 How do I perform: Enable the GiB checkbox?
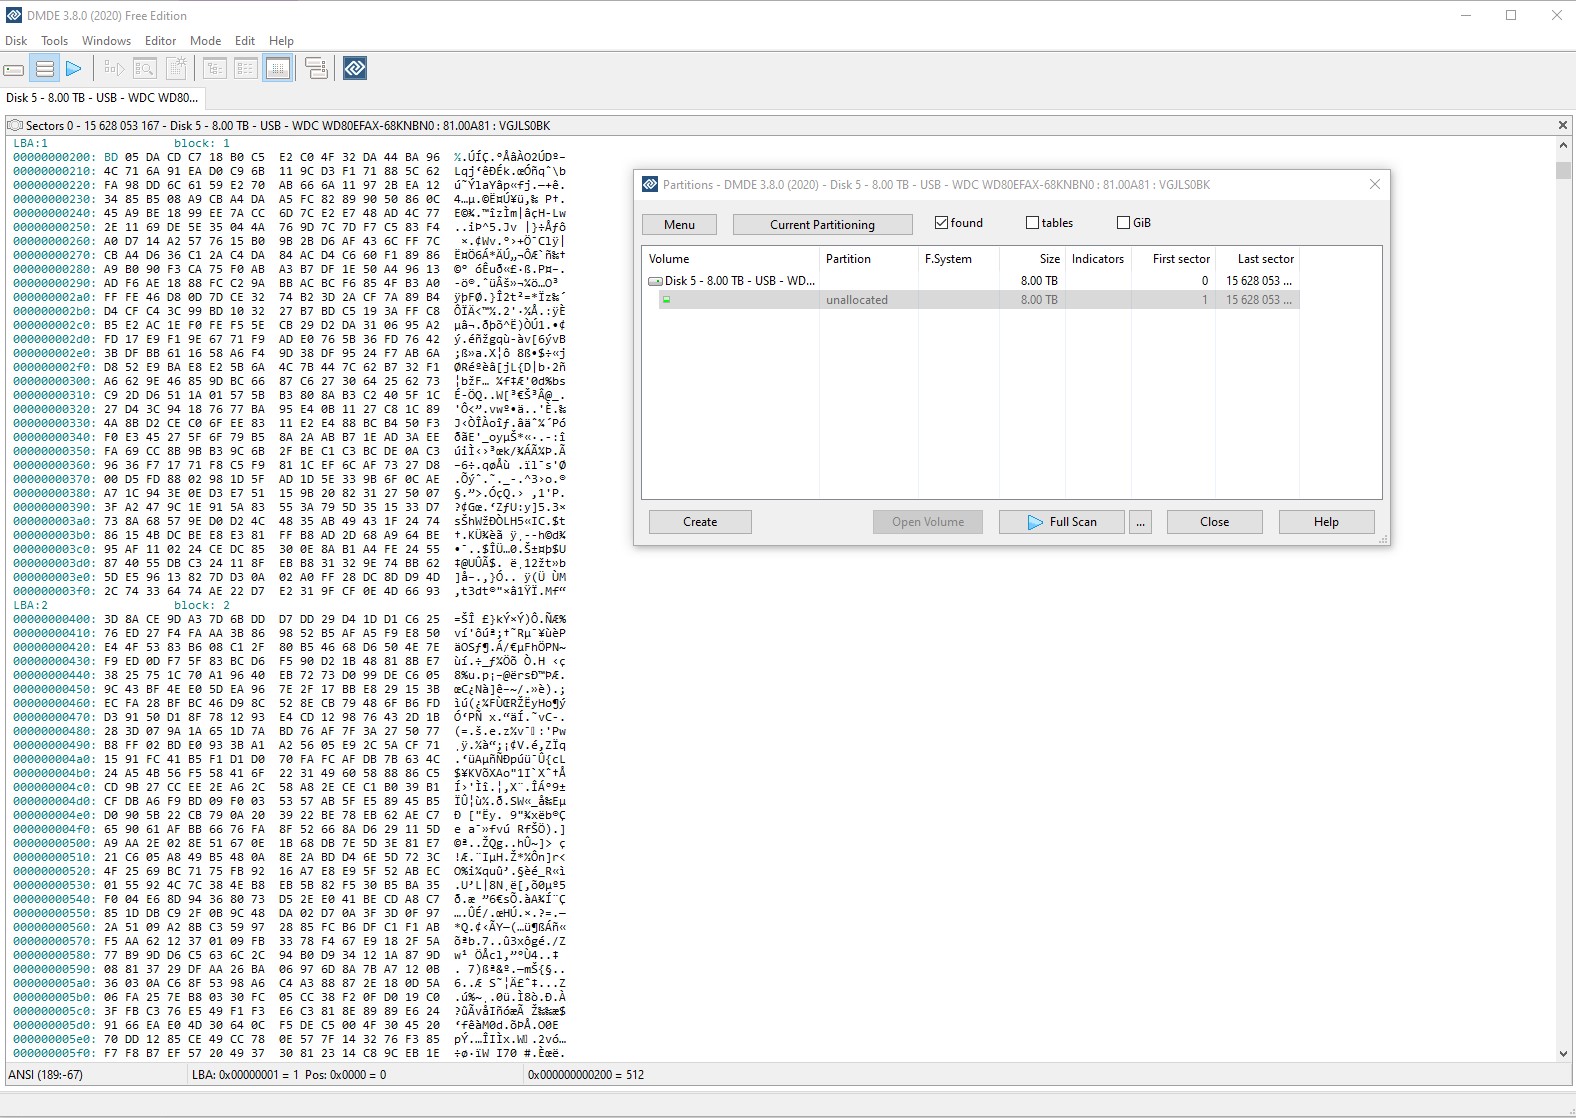pyautogui.click(x=1123, y=223)
